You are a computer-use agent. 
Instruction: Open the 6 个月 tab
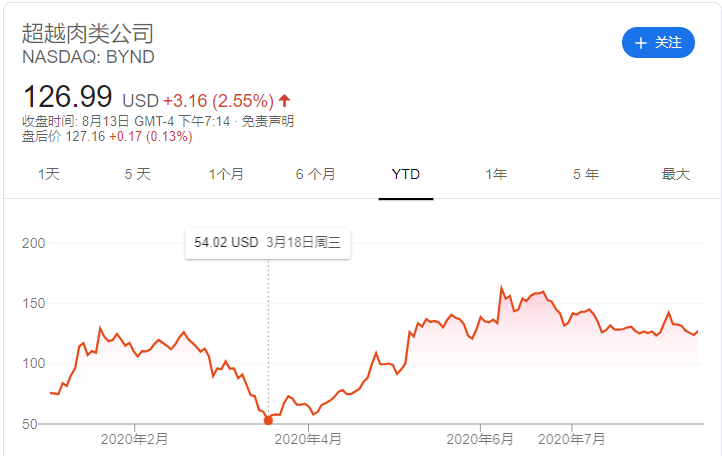315,174
